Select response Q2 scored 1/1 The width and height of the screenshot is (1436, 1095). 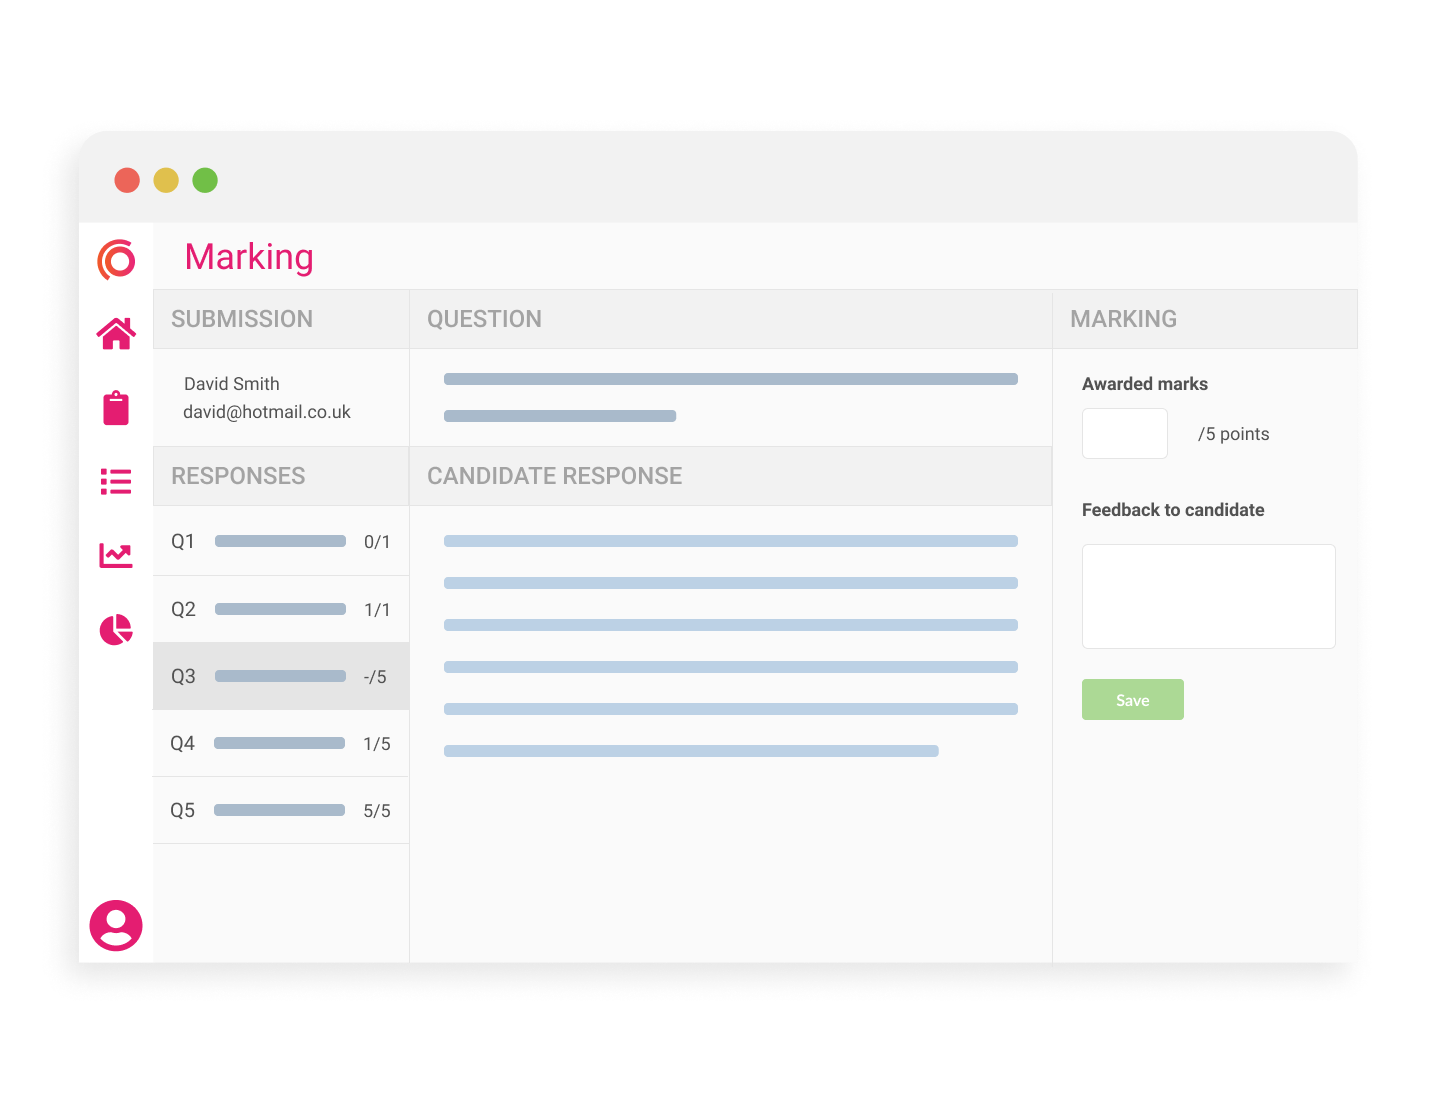(x=280, y=609)
